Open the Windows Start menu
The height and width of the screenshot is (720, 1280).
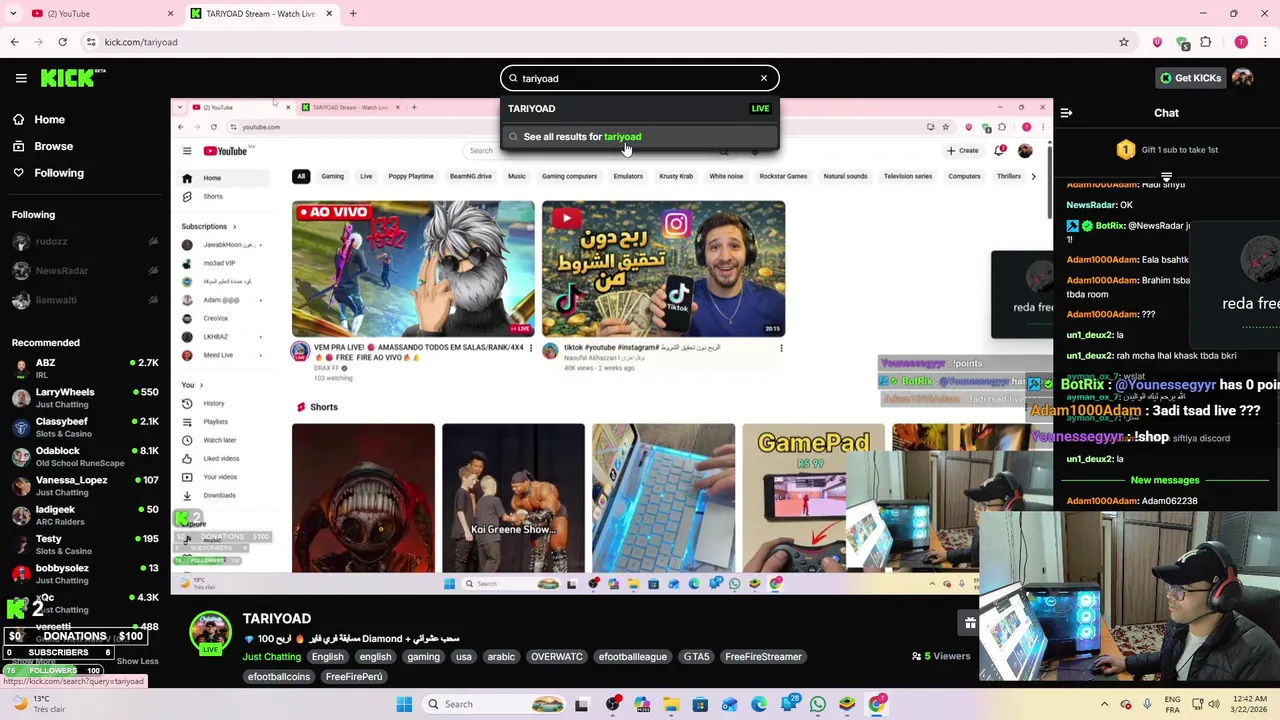[x=404, y=704]
